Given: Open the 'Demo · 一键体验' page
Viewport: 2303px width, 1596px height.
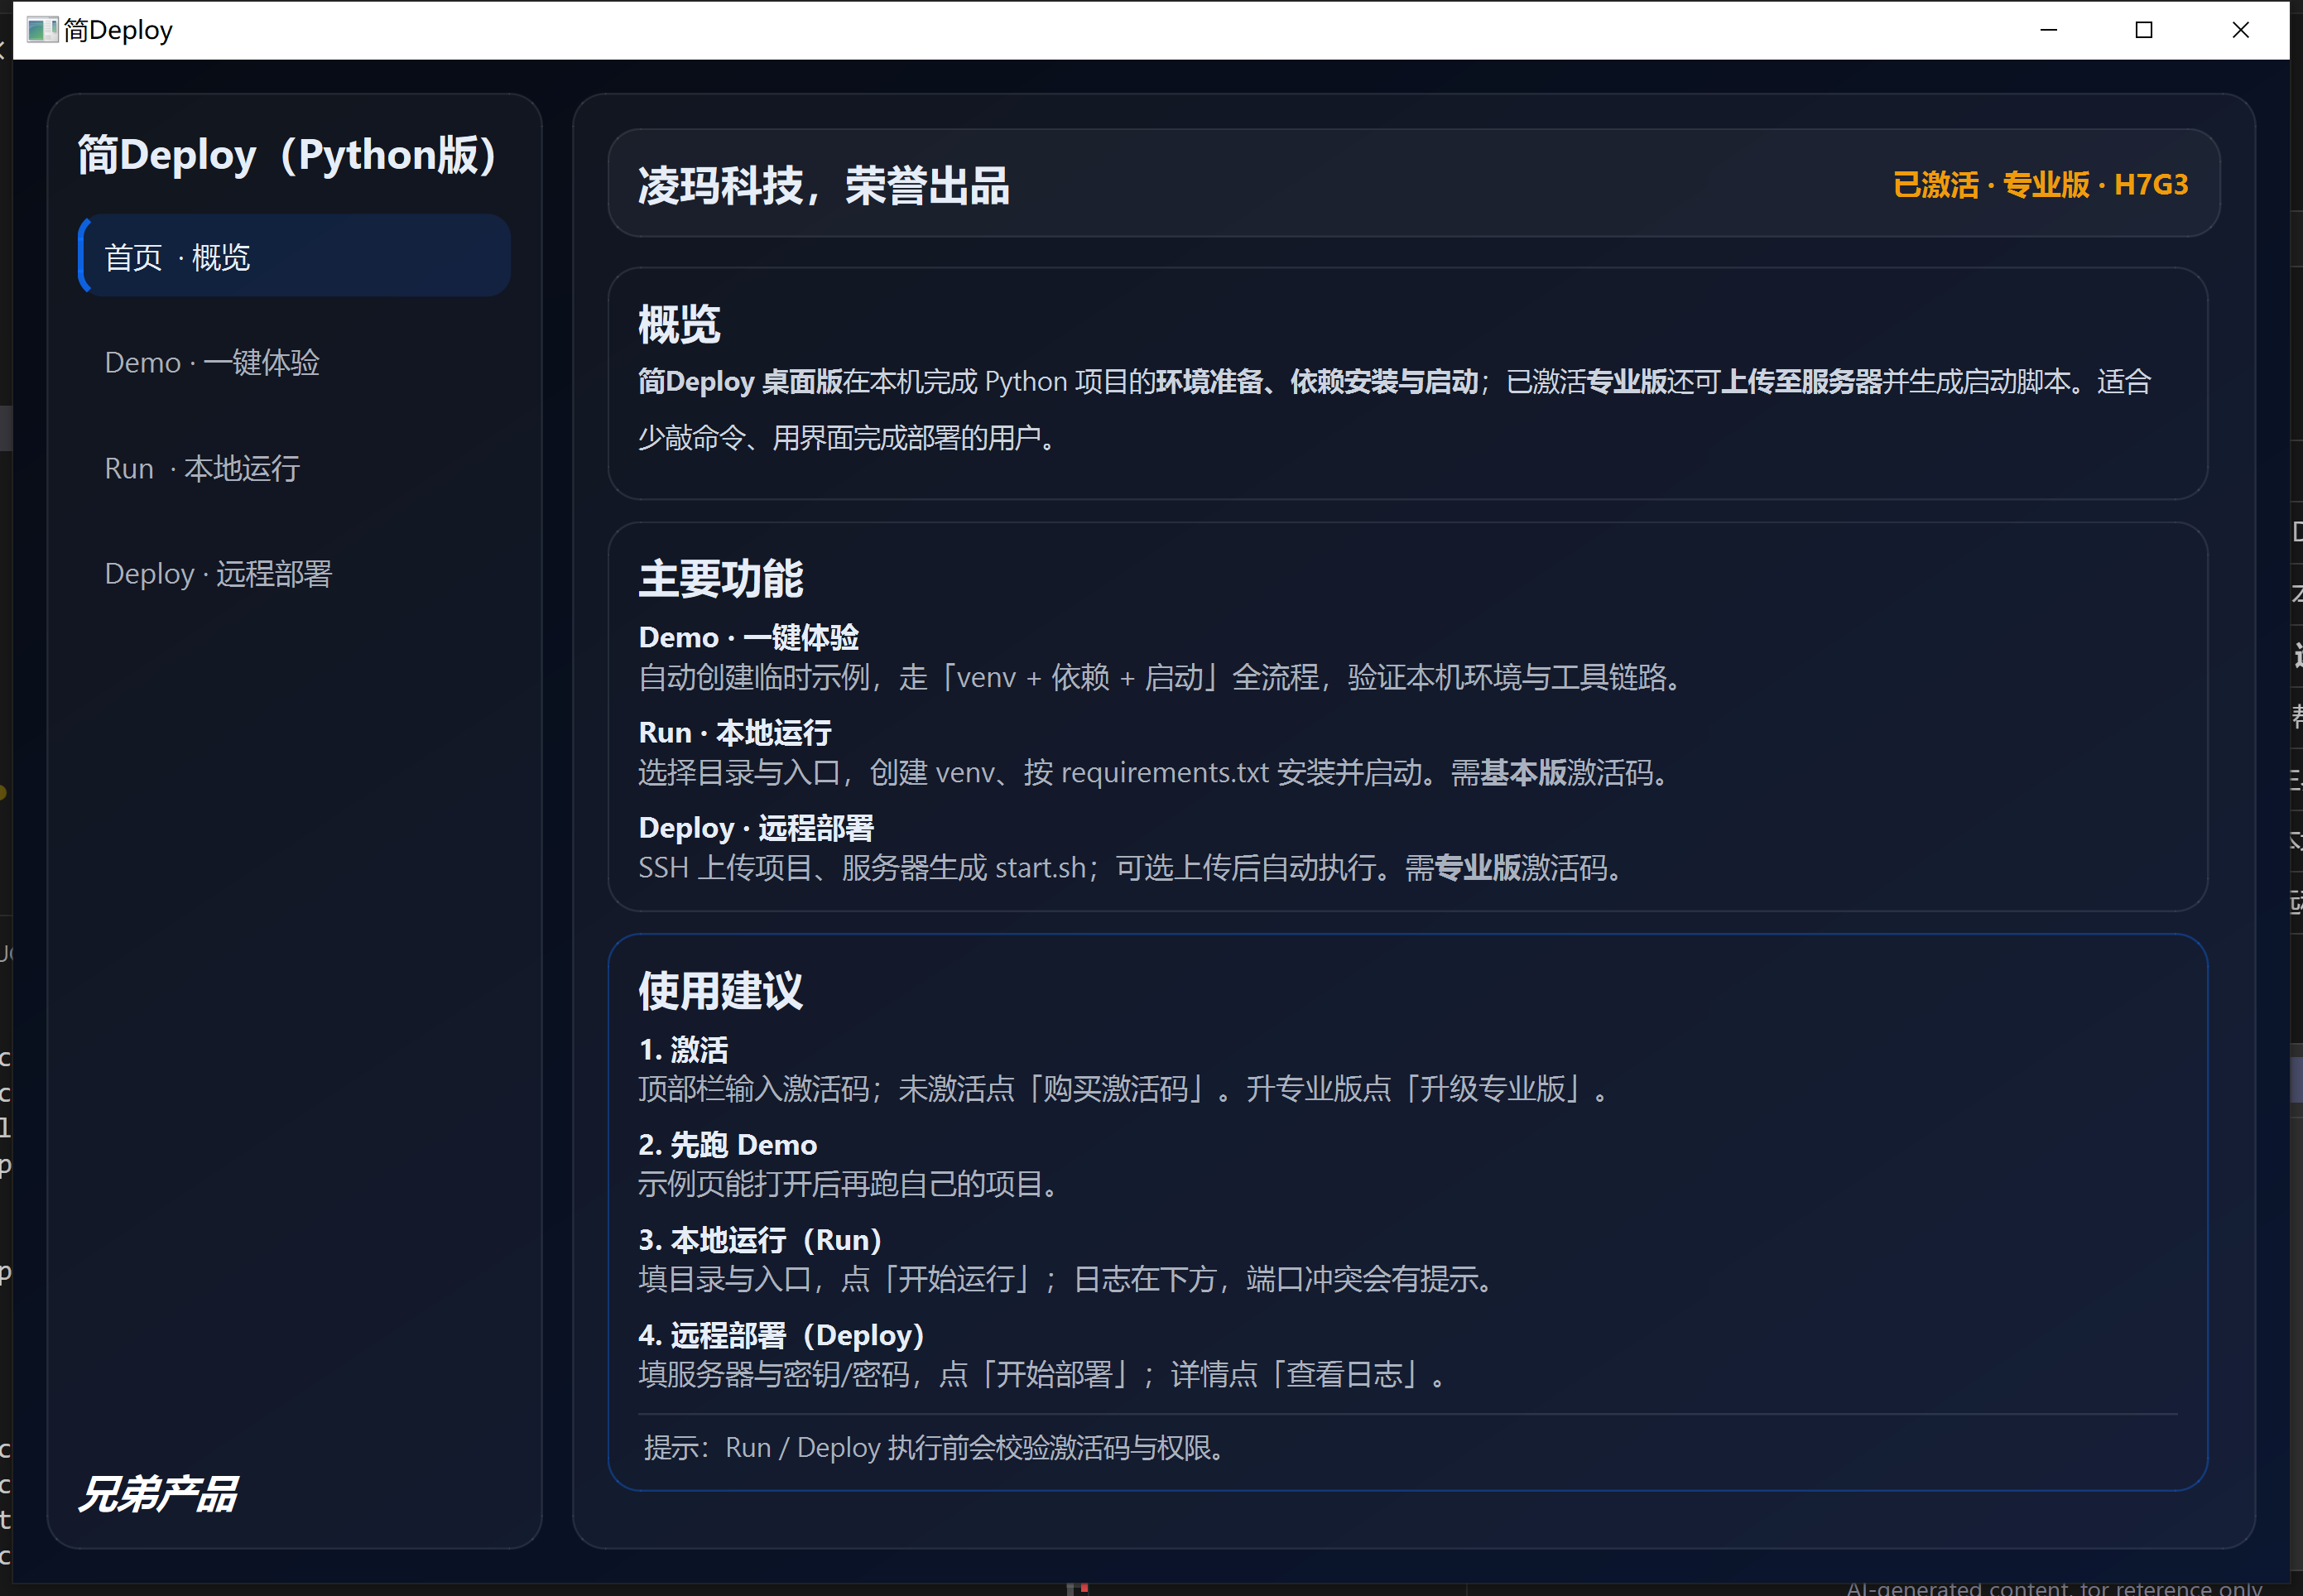Looking at the screenshot, I should [x=211, y=362].
